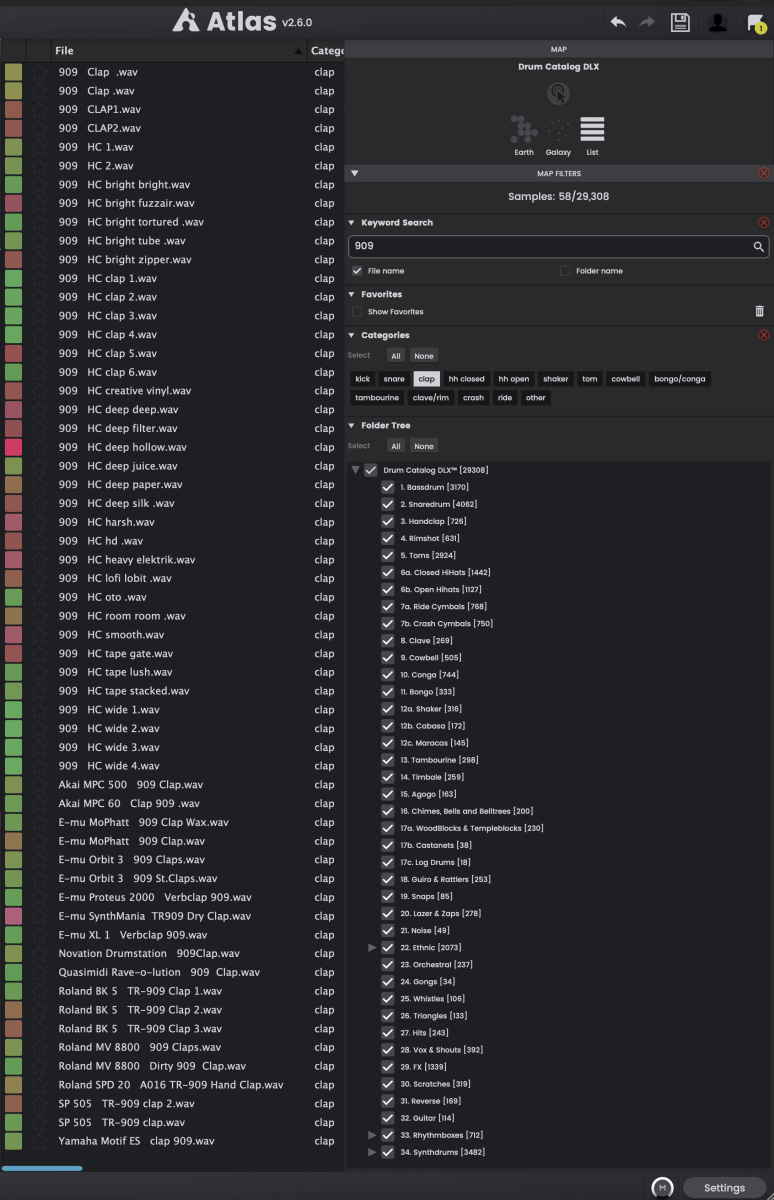Switch the map to List view

pyautogui.click(x=592, y=135)
